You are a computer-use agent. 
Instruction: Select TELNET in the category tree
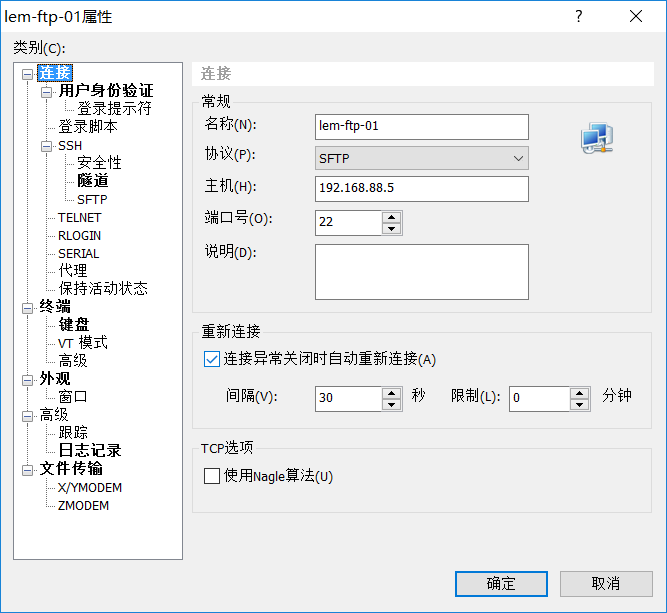coord(79,218)
